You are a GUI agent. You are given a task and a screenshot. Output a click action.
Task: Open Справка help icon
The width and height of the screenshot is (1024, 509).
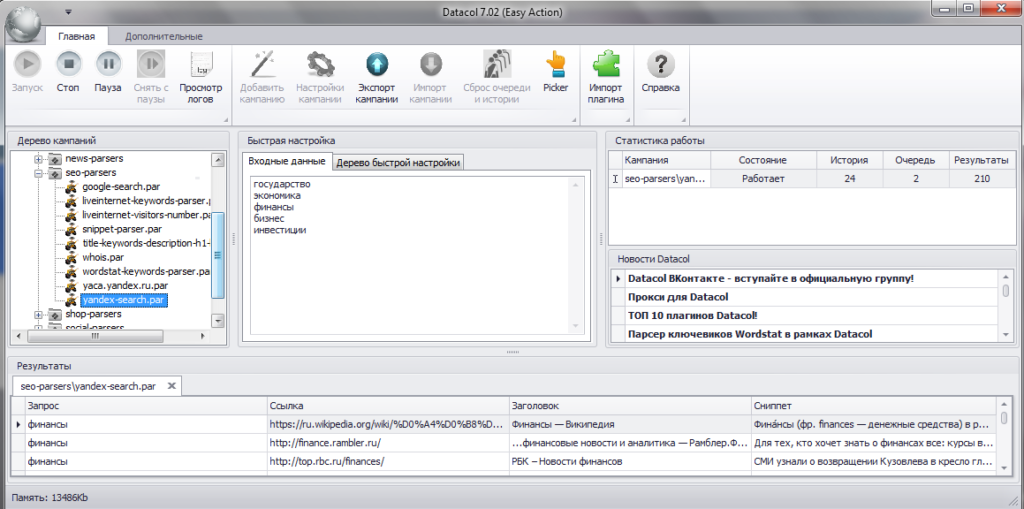pos(660,64)
